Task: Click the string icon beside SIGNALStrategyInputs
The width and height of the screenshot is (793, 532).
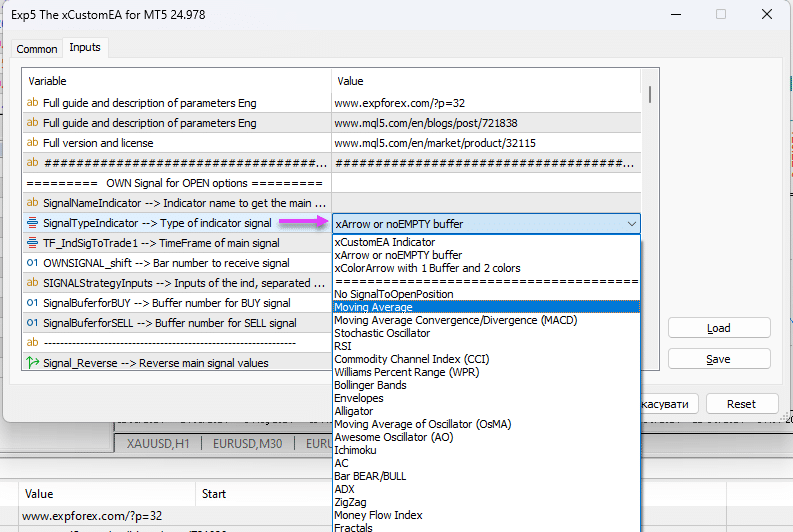Action: (x=33, y=283)
